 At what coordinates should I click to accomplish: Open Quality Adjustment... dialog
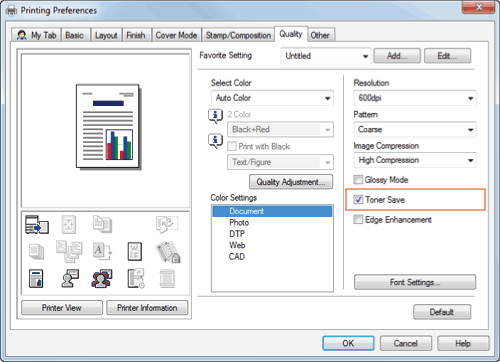coord(291,182)
